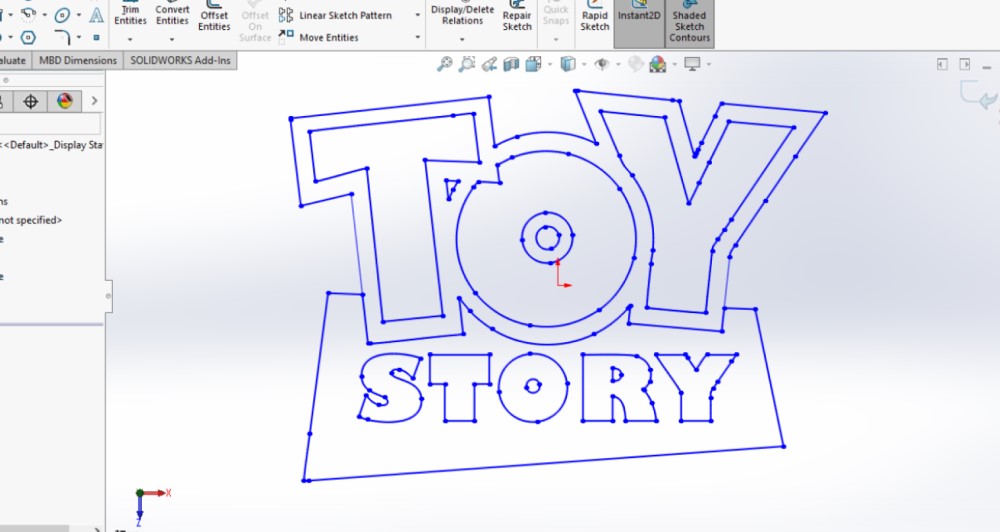Open DimXpertManager crosshair tab
Screen dimensions: 1000x532
click(31, 101)
